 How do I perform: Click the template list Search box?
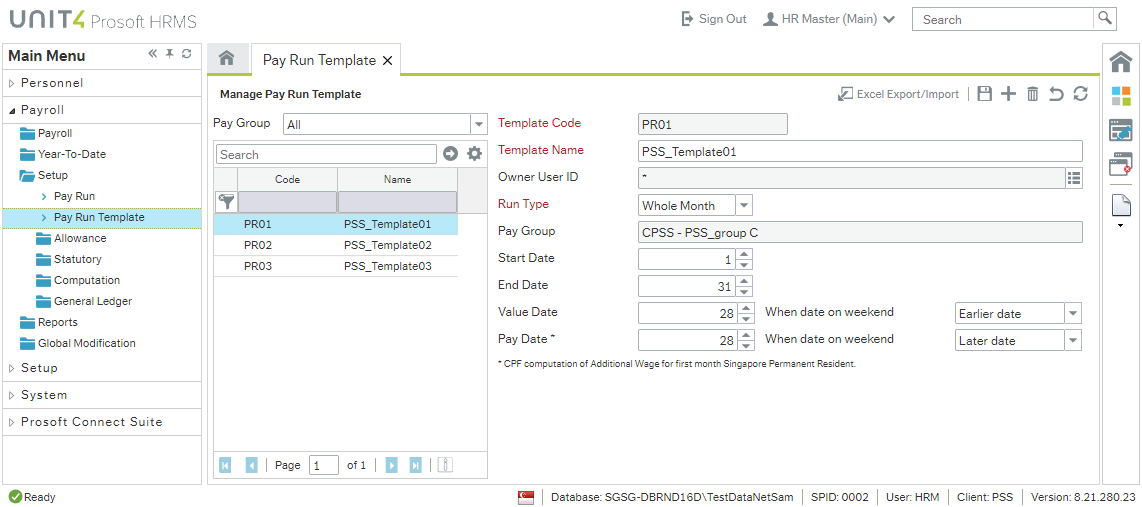pyautogui.click(x=326, y=154)
